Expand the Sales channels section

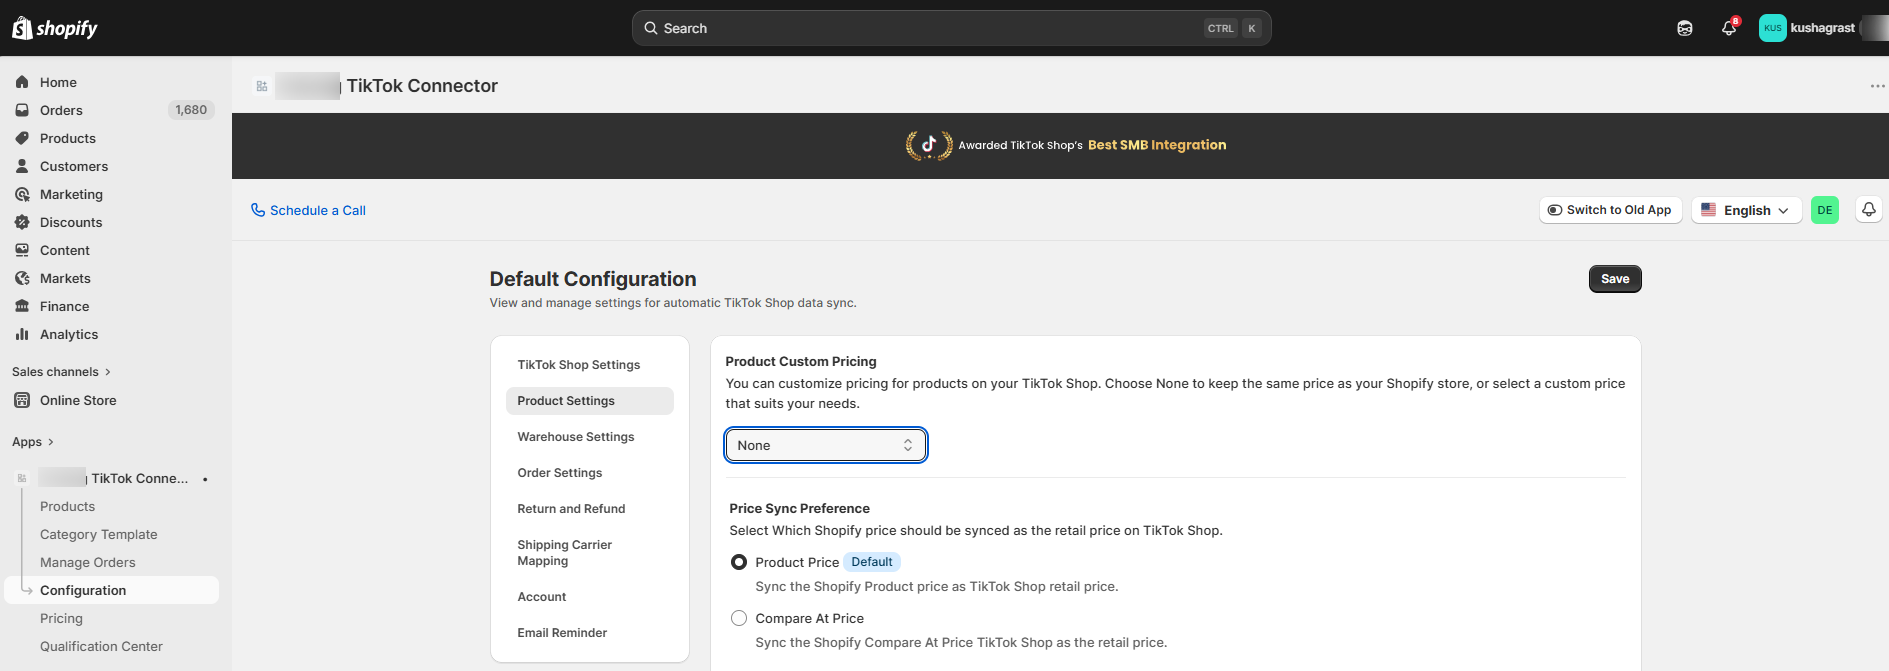(61, 372)
